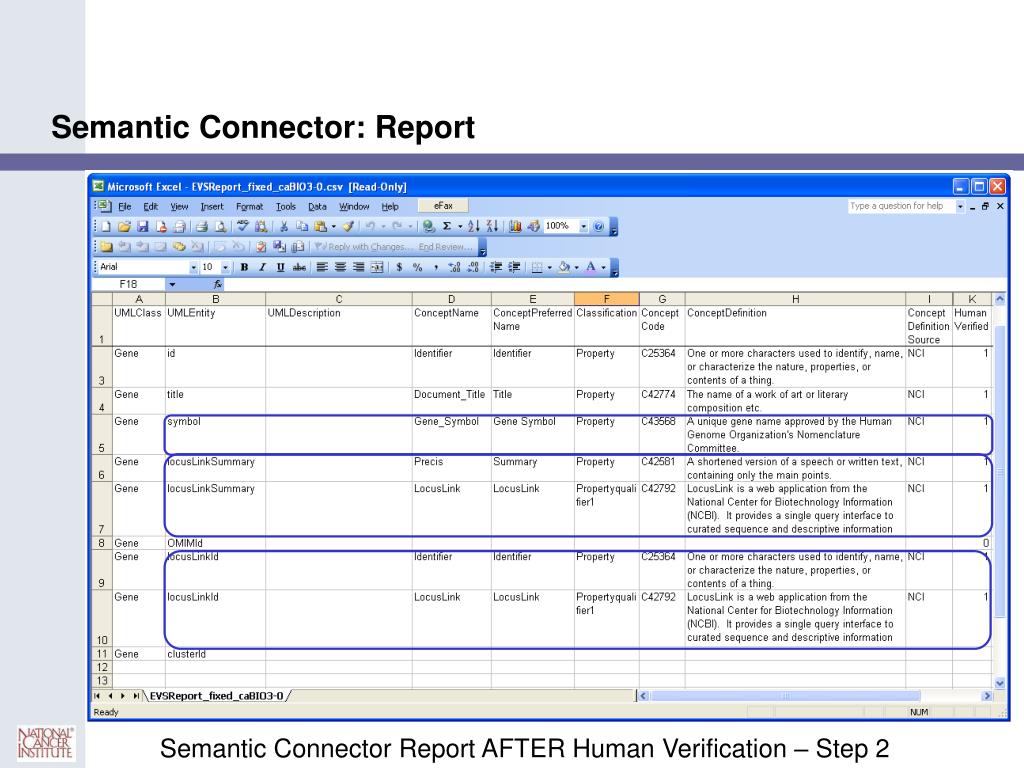Click the Merge and Center icon

[377, 267]
